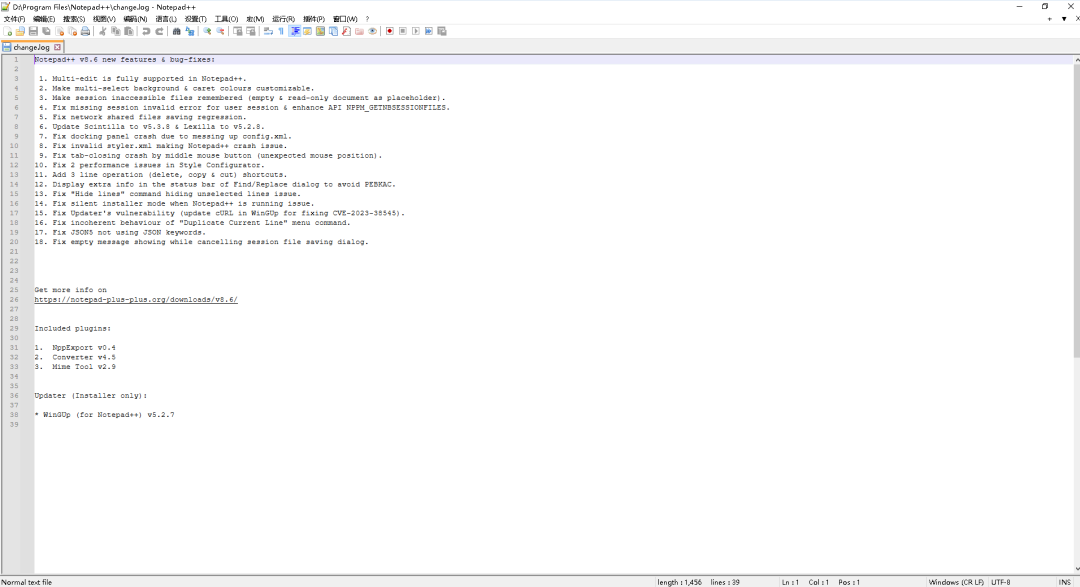Click the Print toolbar icon
This screenshot has height=587, width=1080.
coord(85,31)
